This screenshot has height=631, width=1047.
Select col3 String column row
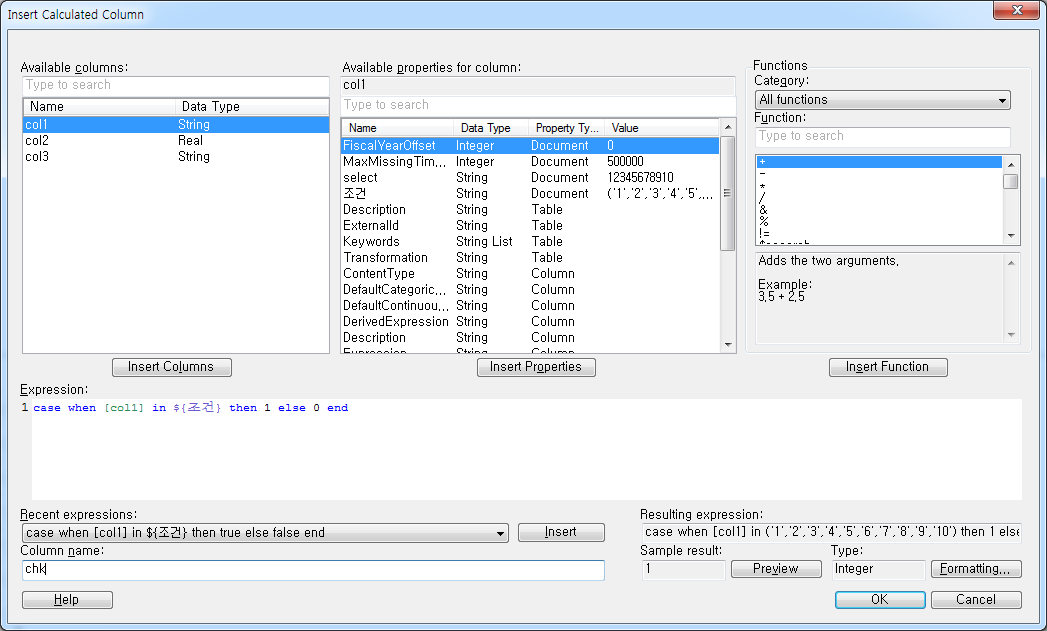(176, 157)
